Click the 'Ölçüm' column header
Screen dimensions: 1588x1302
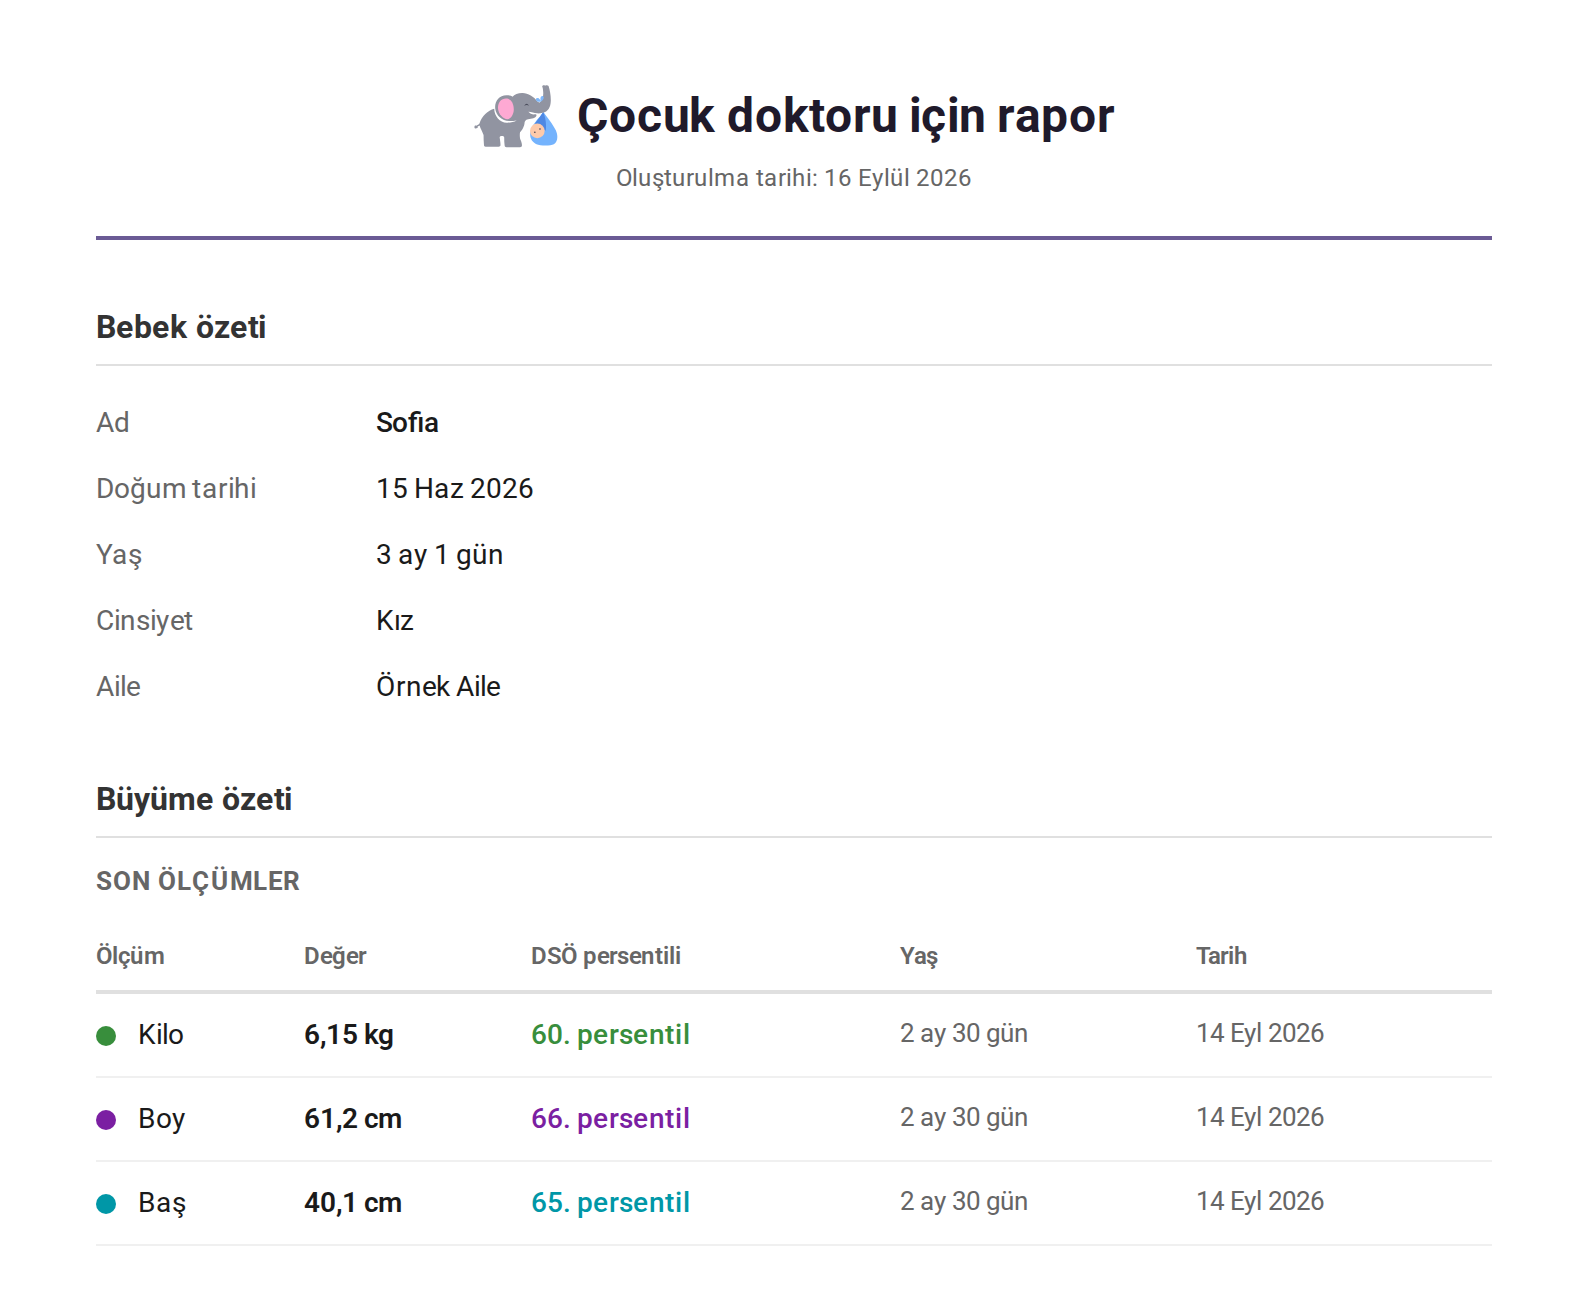(130, 956)
